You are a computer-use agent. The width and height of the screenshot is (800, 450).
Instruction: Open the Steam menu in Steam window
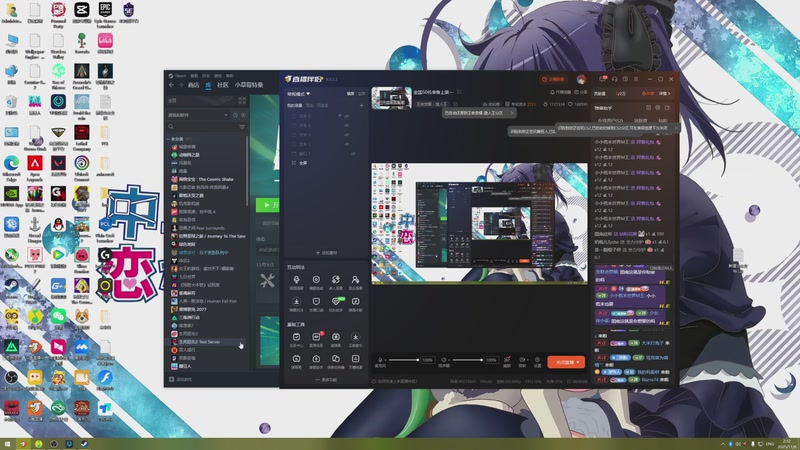pos(181,76)
